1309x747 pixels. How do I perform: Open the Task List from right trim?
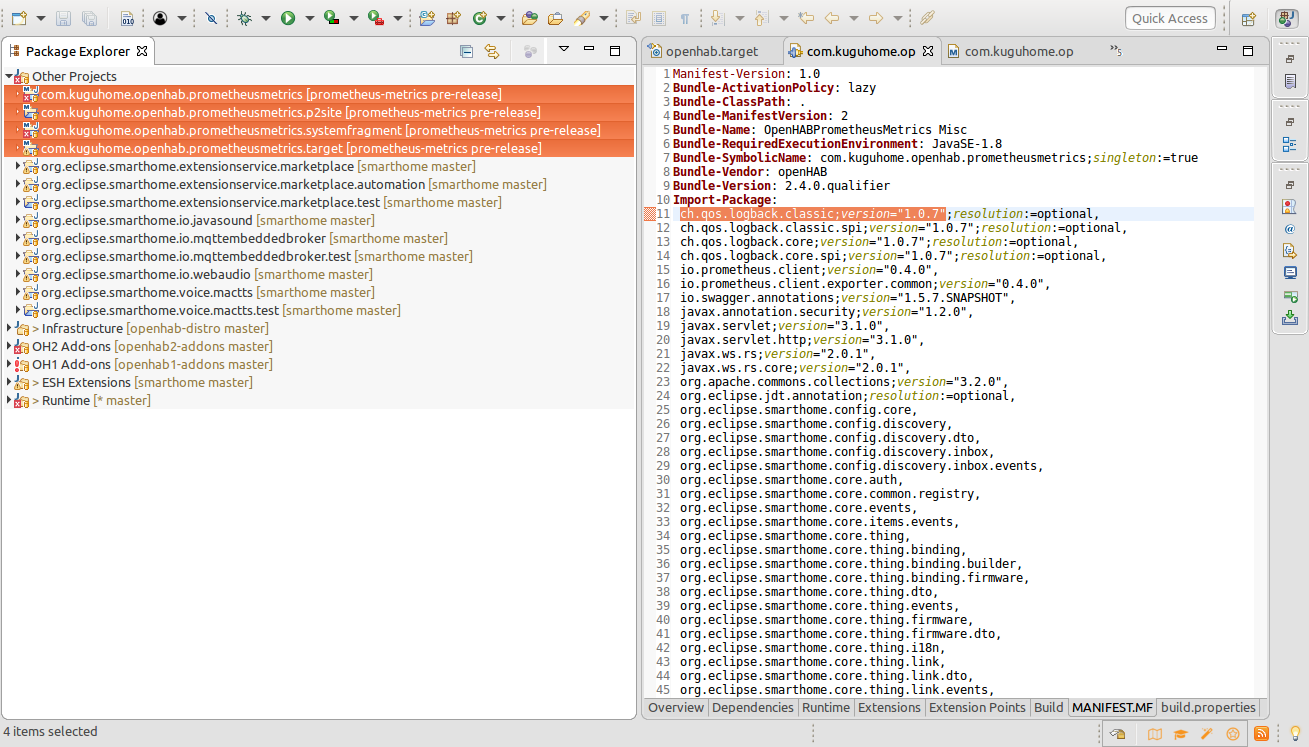[1290, 81]
